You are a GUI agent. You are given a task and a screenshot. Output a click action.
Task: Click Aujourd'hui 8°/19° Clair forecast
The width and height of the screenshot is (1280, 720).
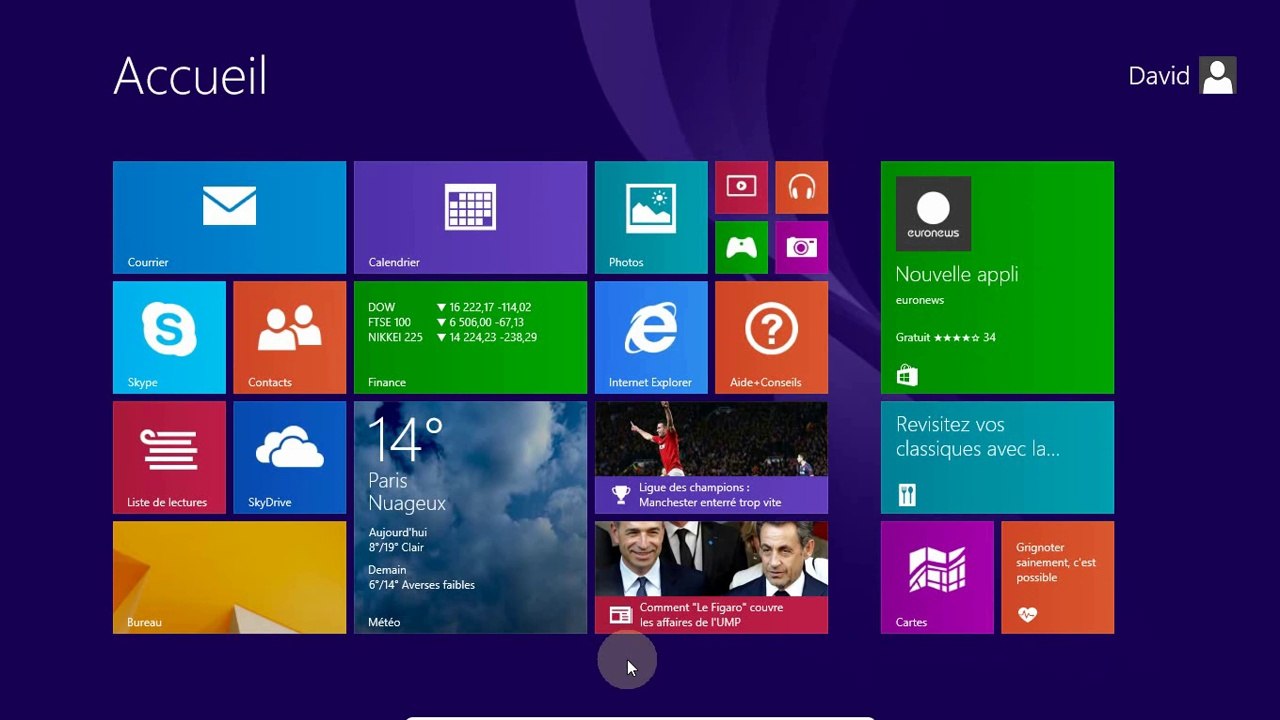397,540
